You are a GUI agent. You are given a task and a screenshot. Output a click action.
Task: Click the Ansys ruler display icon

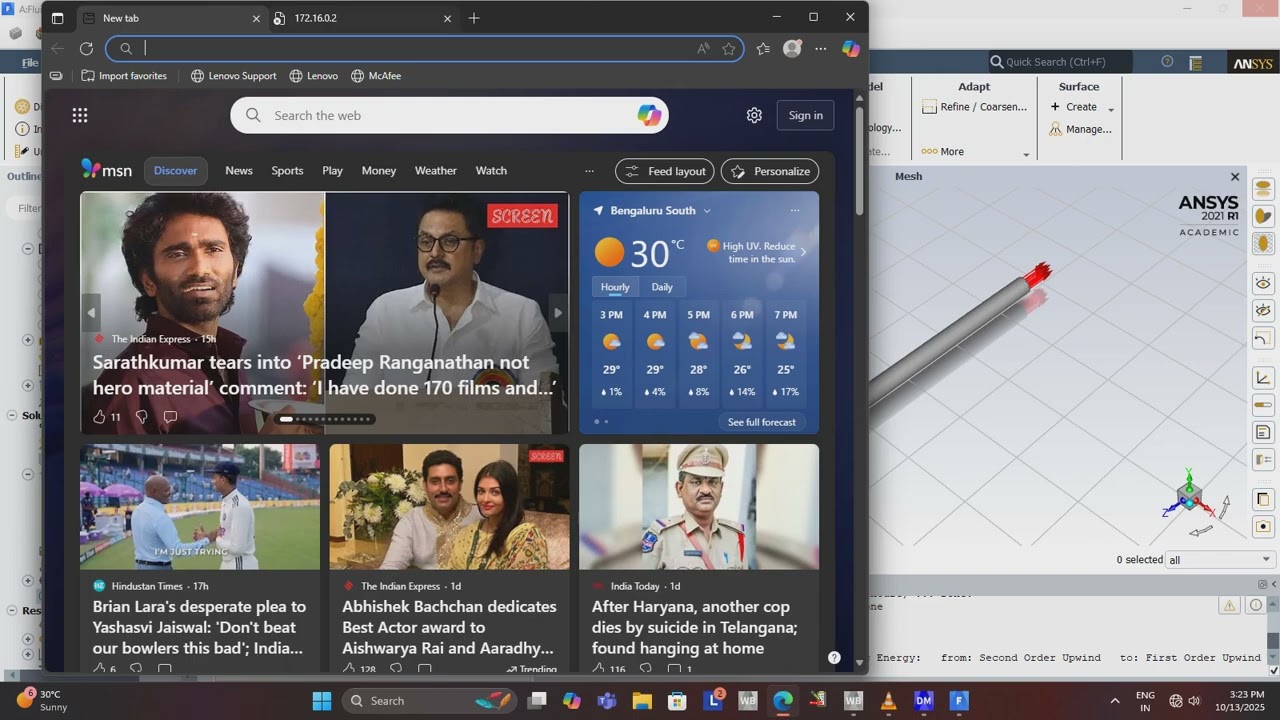click(x=1263, y=405)
